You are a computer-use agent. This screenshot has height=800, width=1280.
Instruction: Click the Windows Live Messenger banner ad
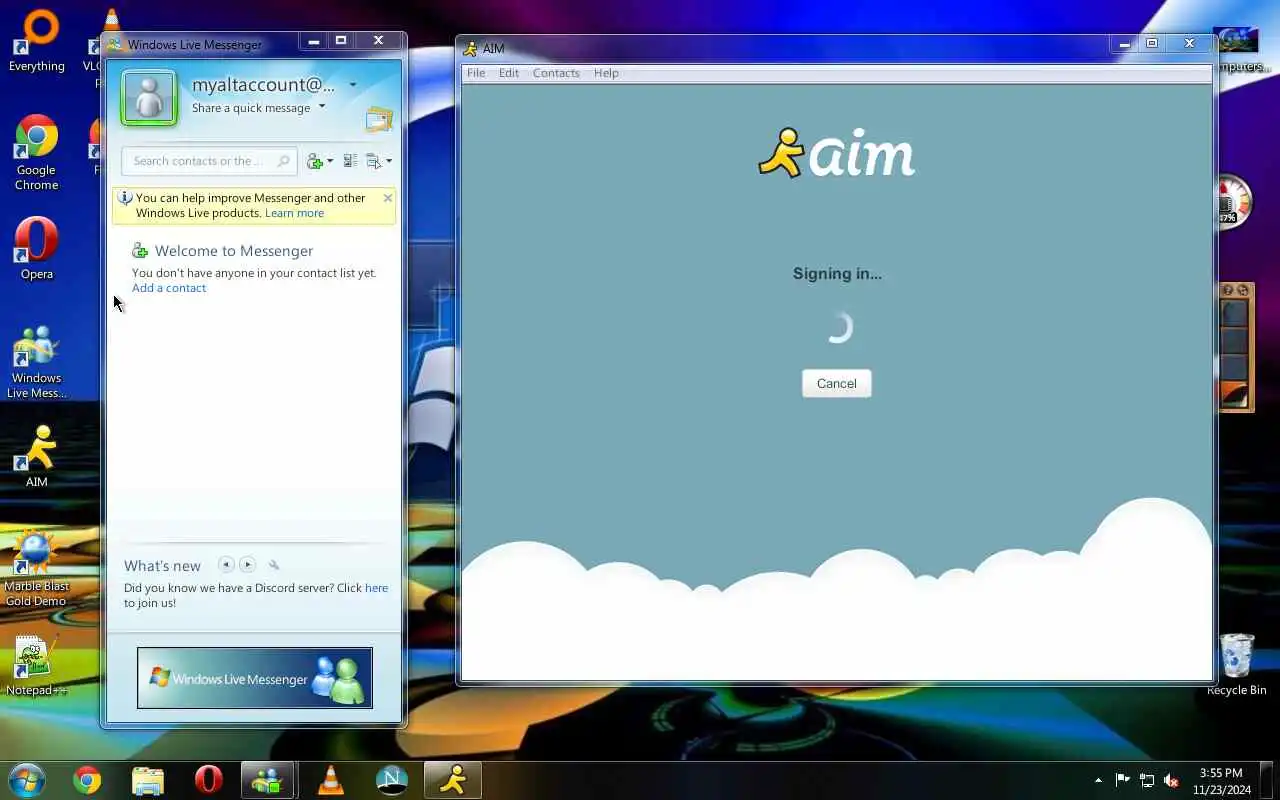tap(255, 678)
